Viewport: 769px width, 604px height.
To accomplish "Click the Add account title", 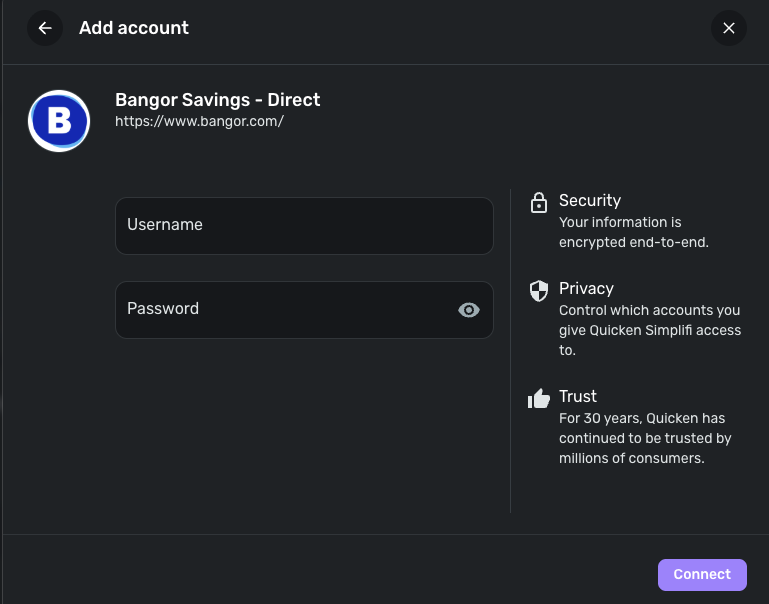I will point(134,28).
